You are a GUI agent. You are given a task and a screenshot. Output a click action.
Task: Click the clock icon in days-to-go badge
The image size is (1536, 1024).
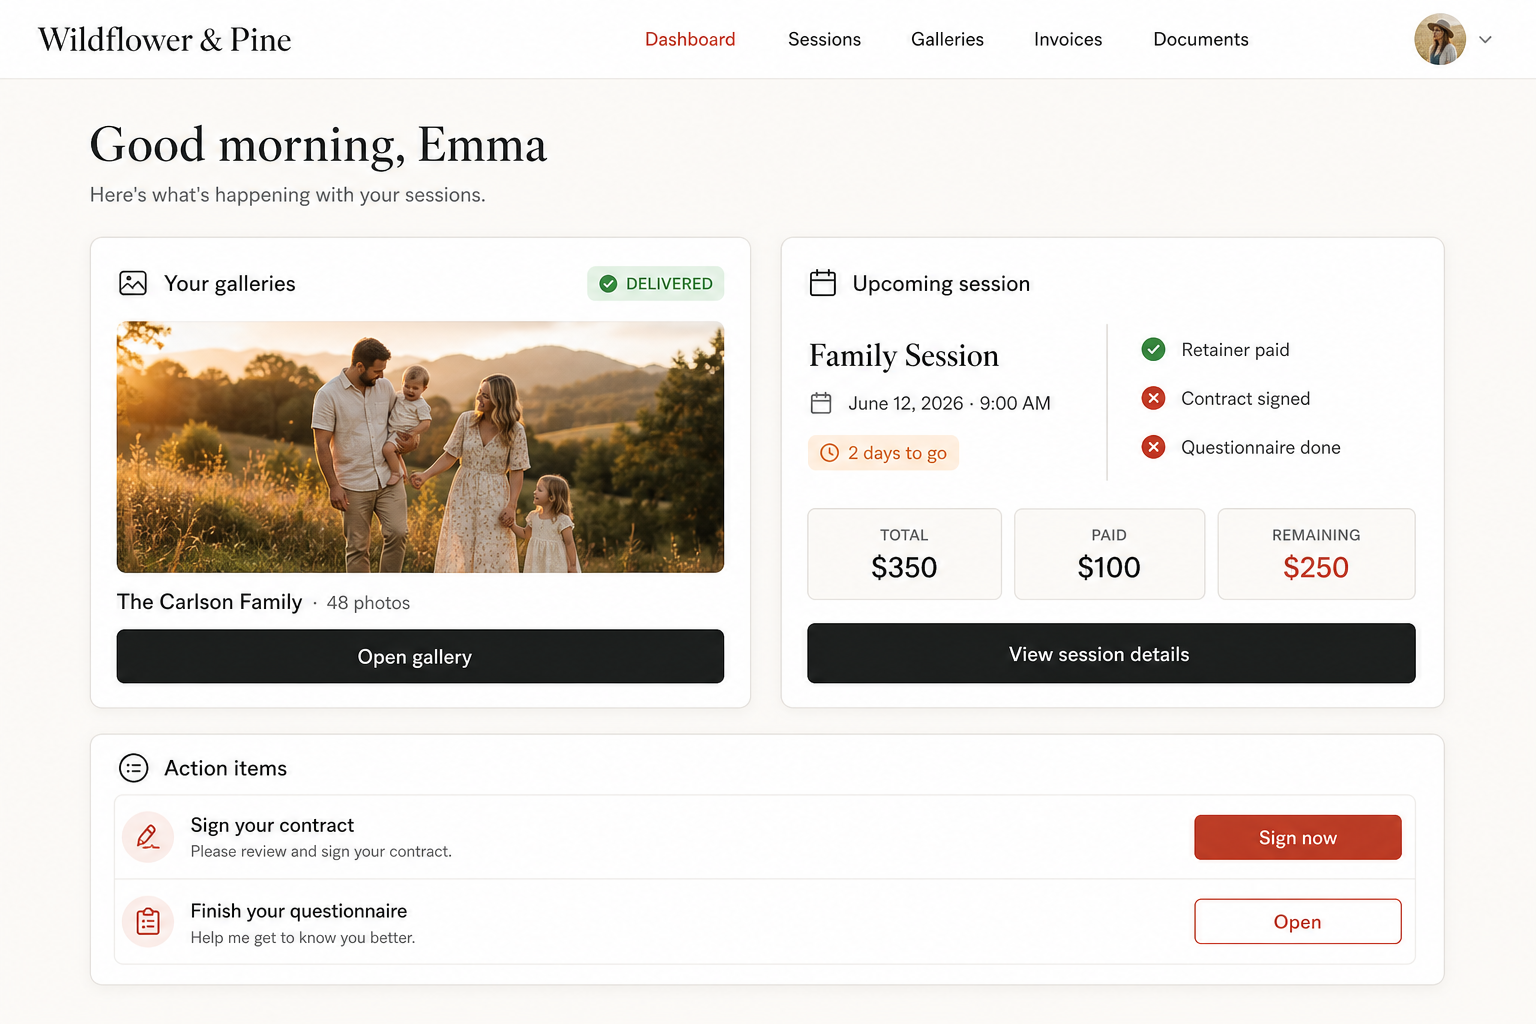(x=829, y=453)
